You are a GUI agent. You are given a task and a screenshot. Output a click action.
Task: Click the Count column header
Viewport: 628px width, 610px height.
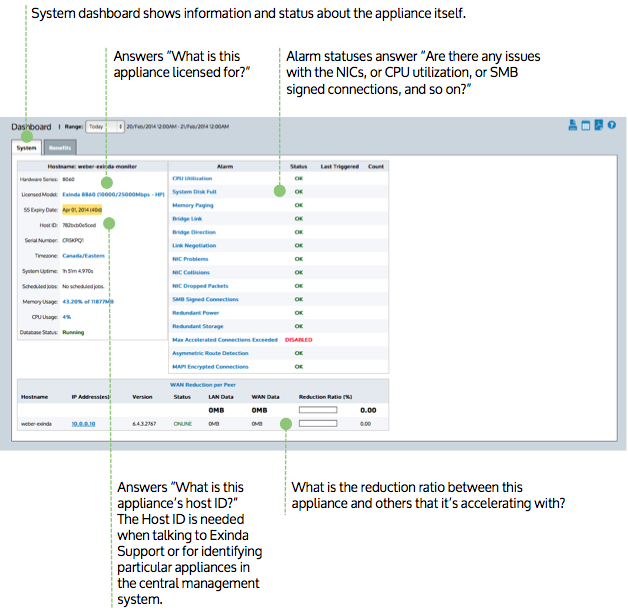click(376, 167)
